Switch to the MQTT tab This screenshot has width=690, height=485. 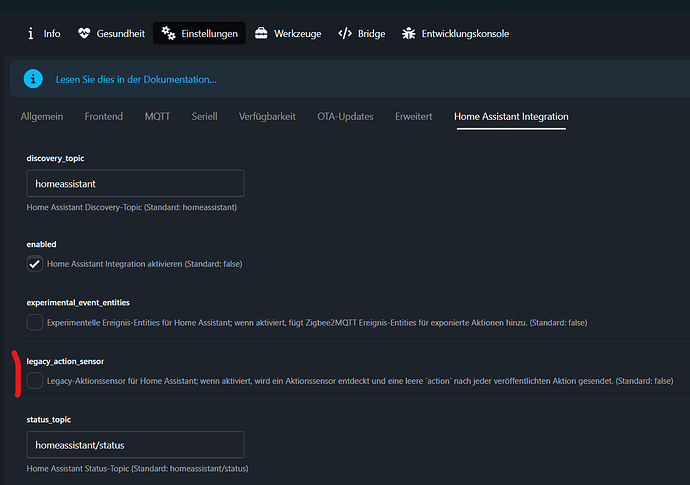pos(157,117)
